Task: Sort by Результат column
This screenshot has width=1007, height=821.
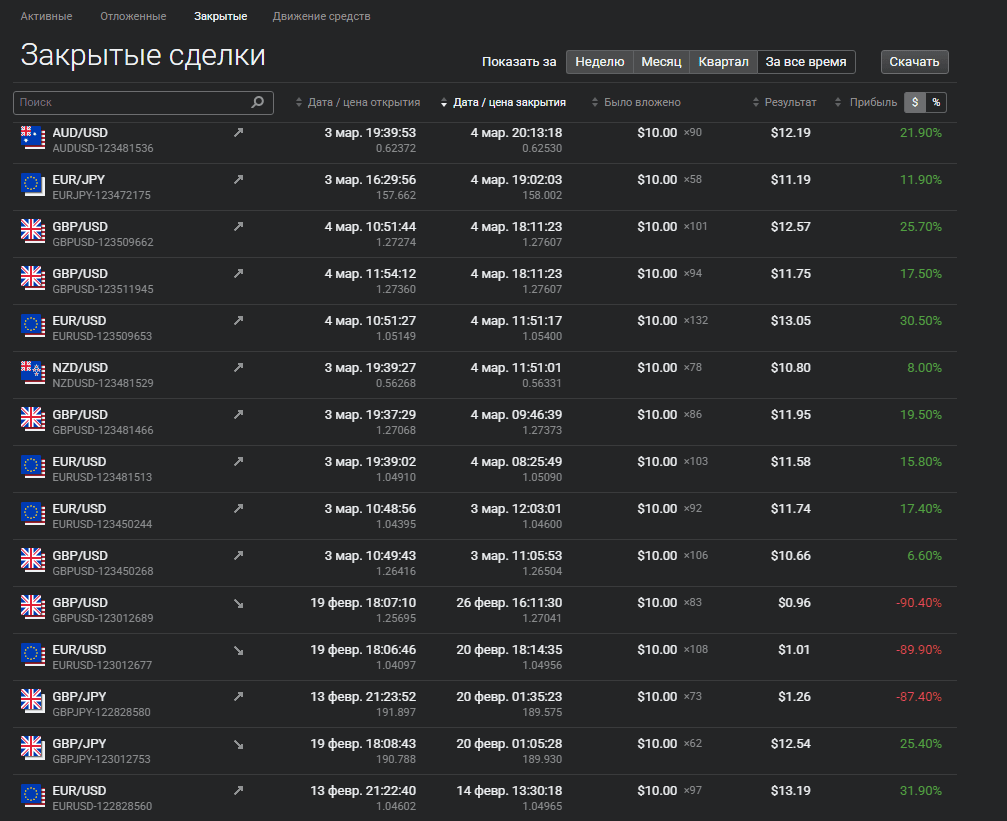Action: point(784,102)
